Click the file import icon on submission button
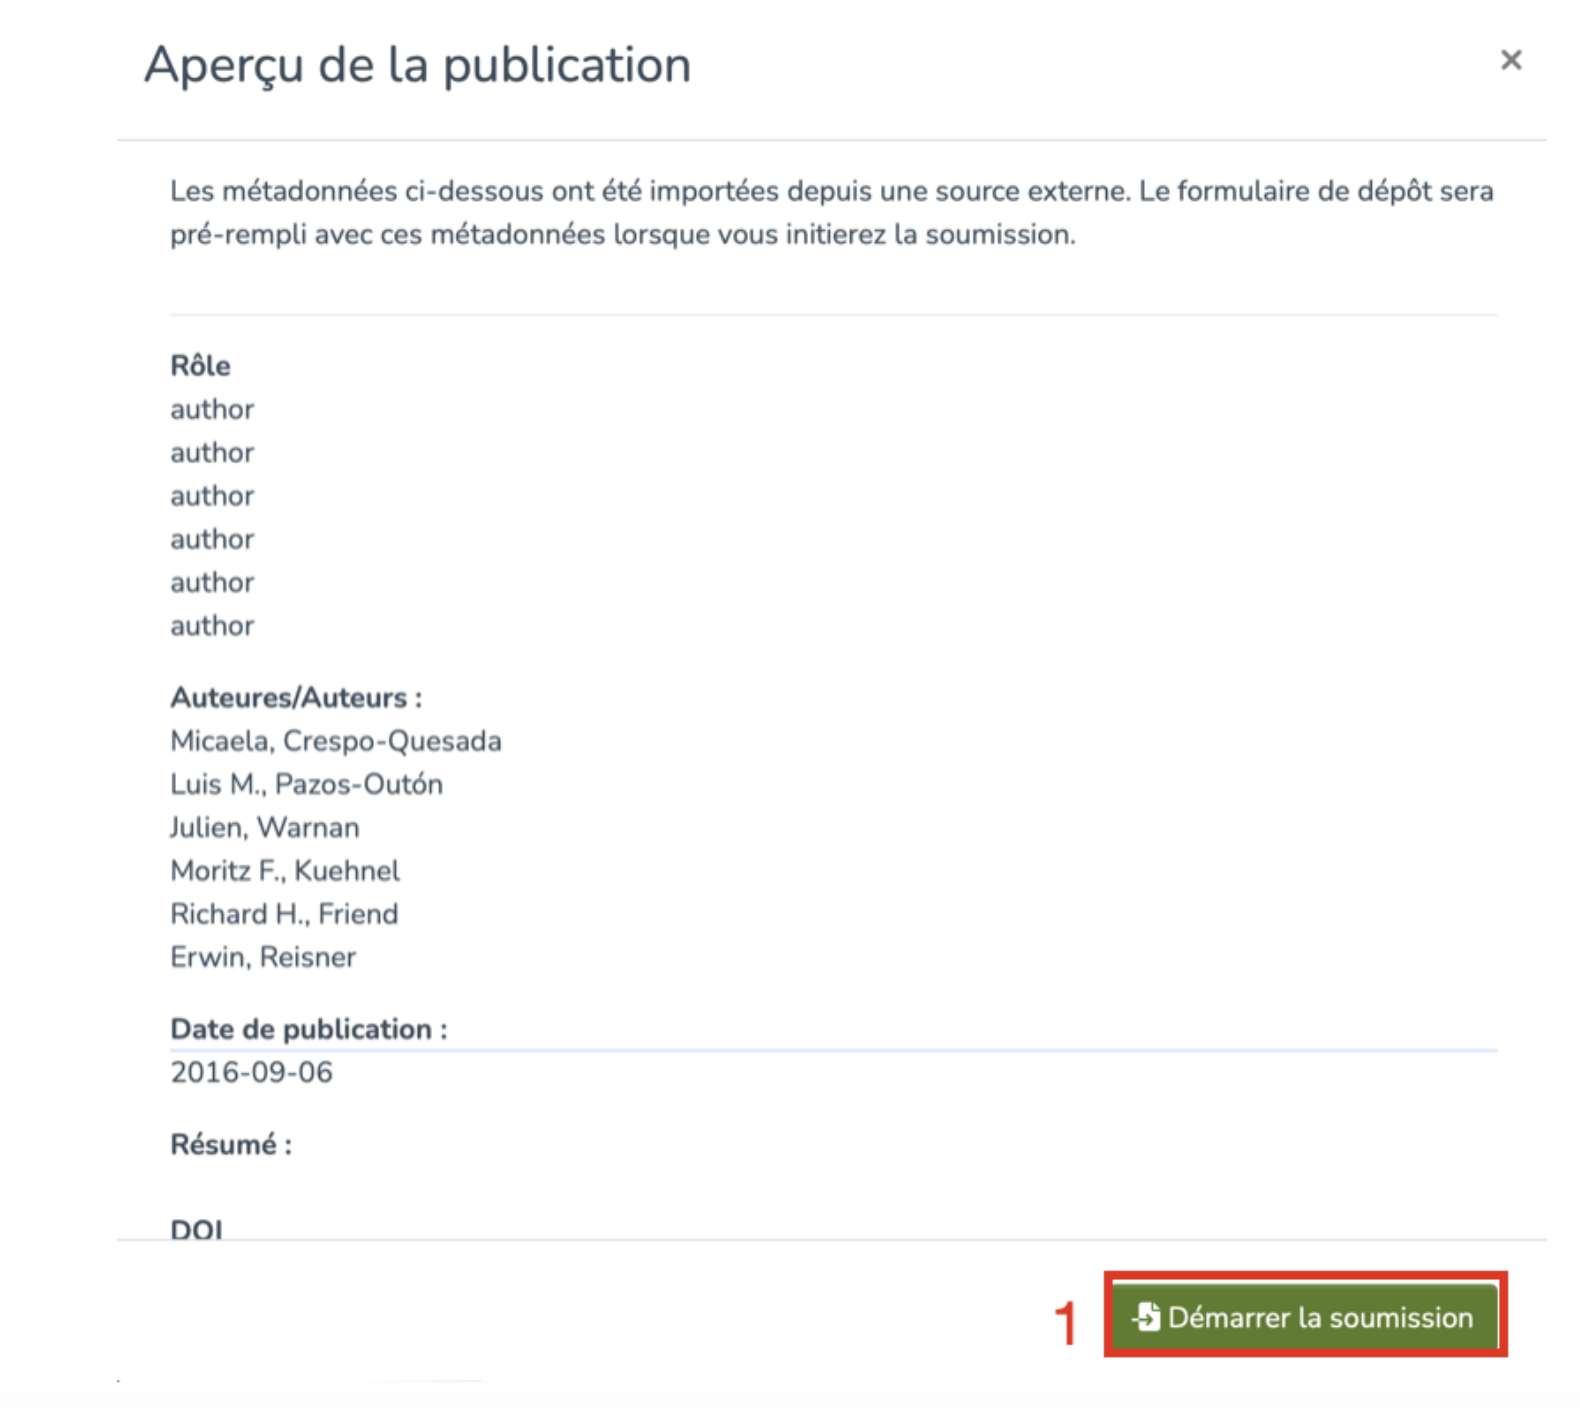This screenshot has width=1580, height=1408. pos(1147,1317)
